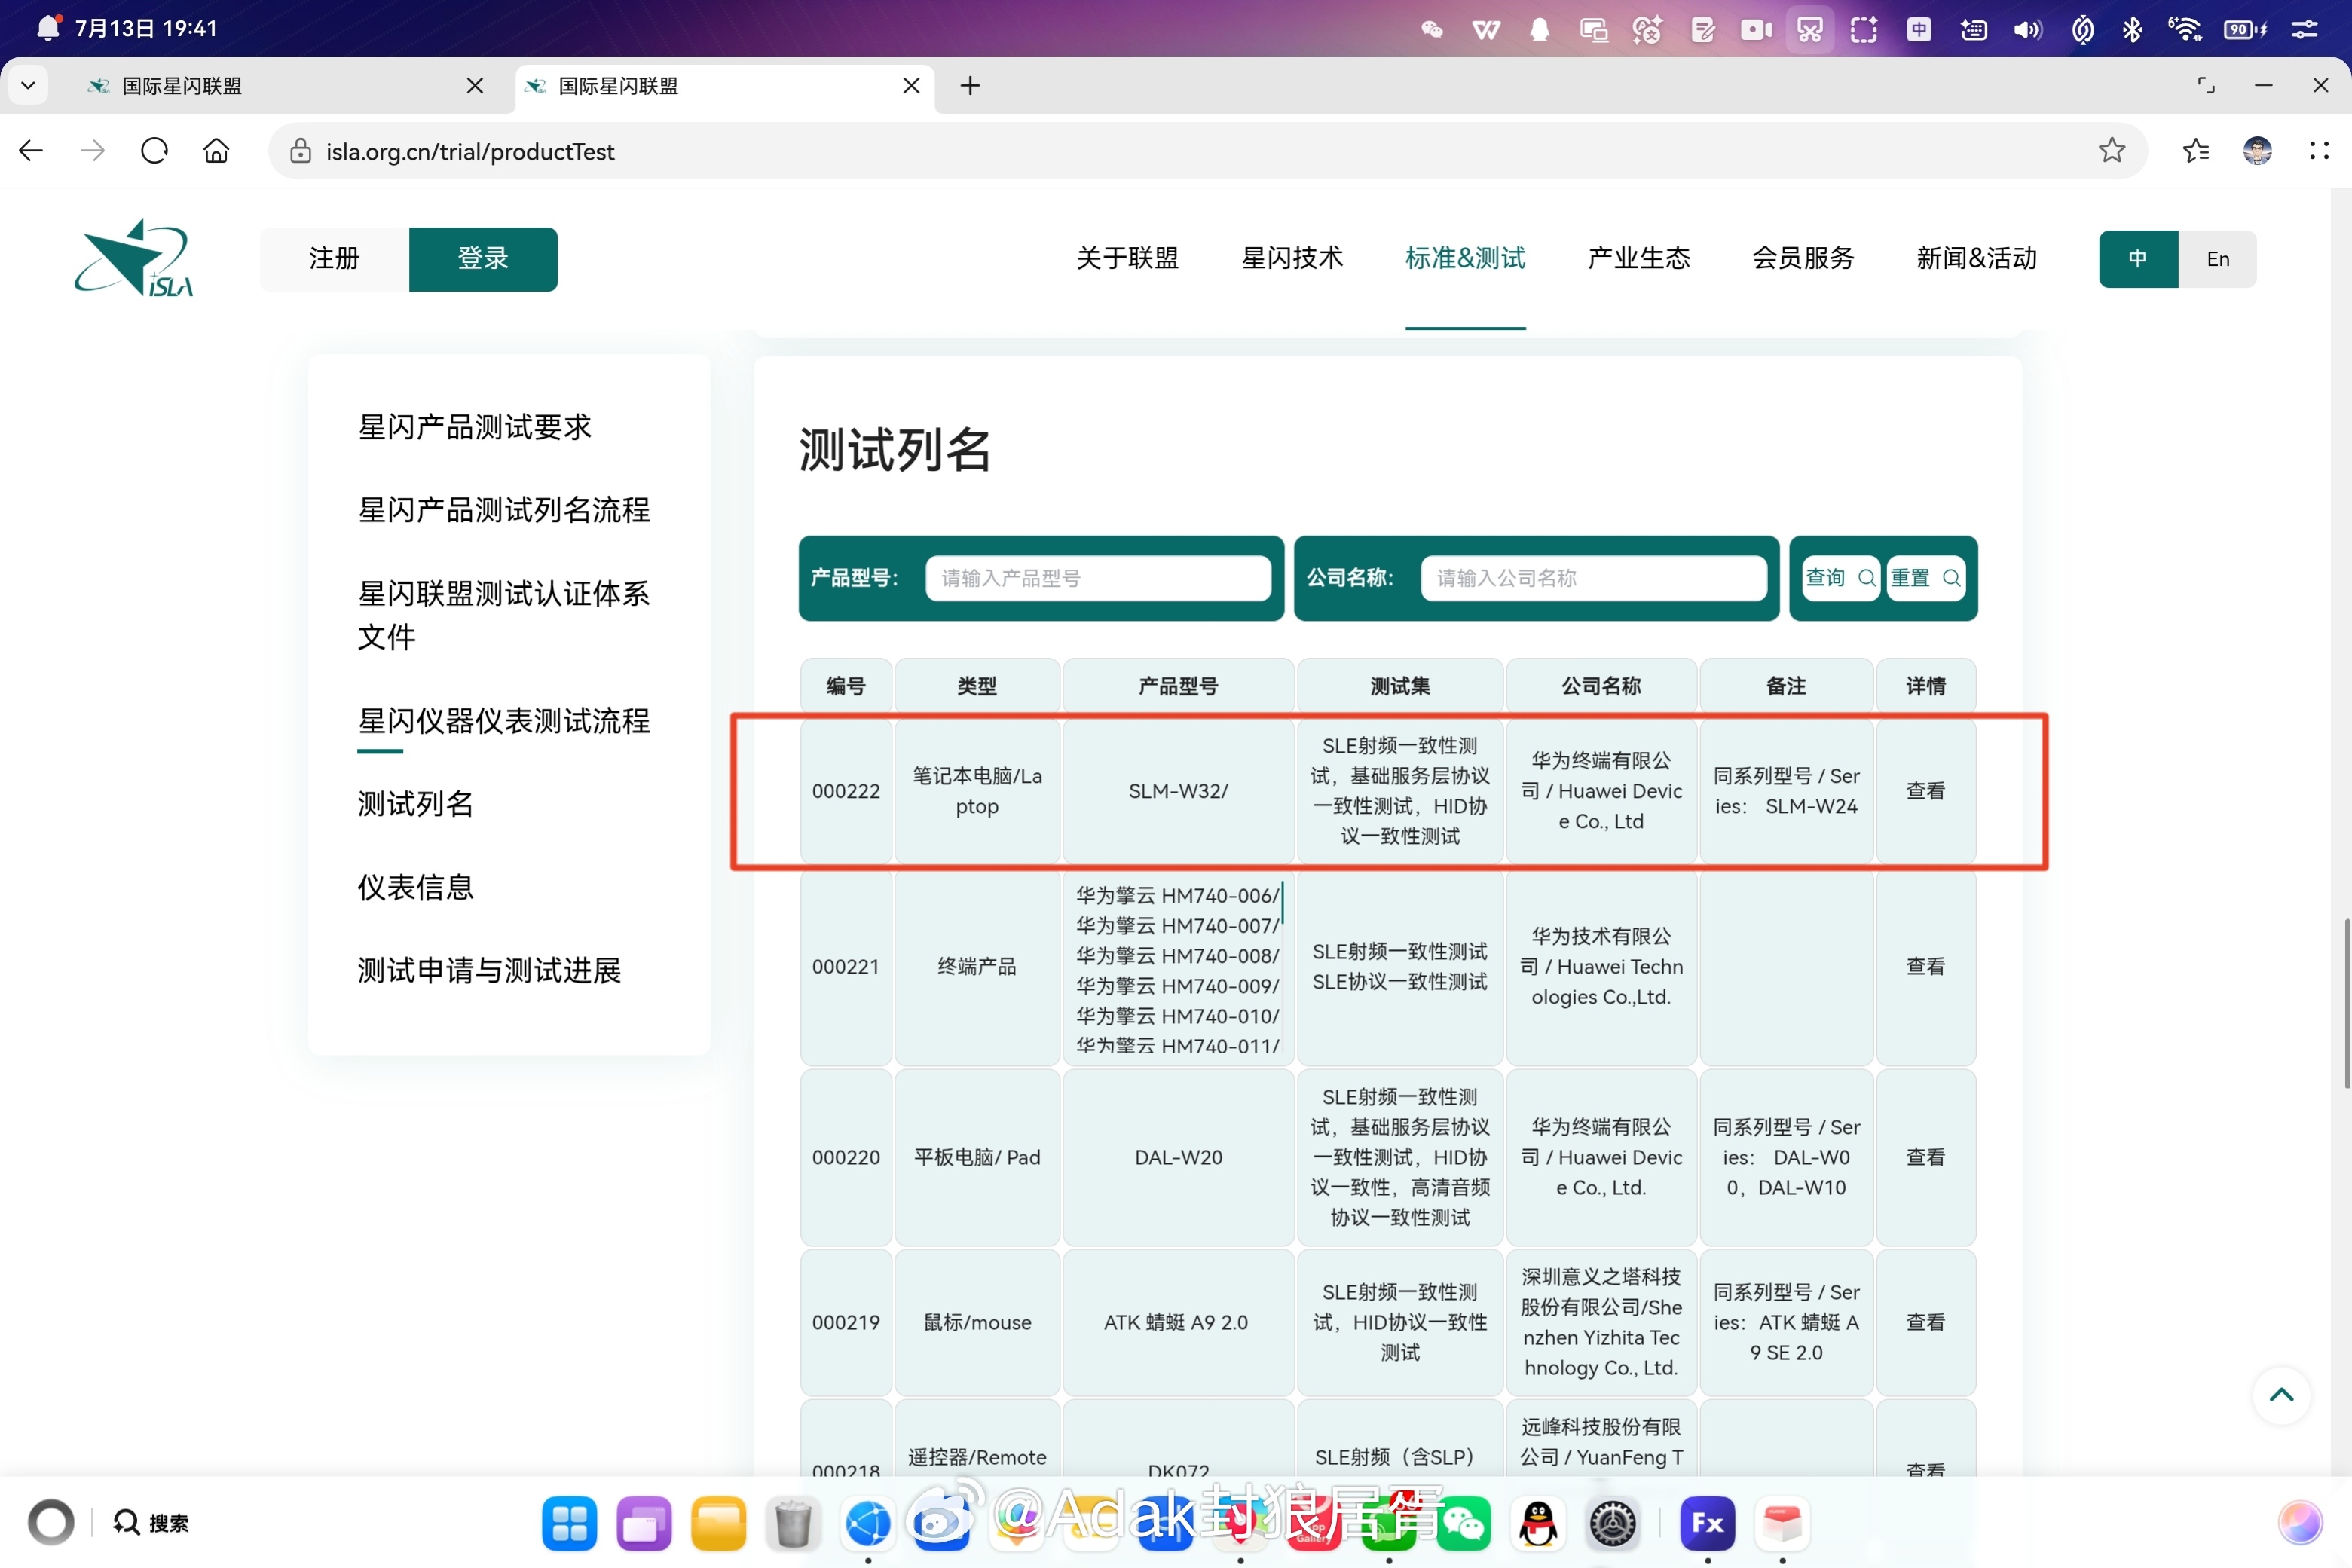This screenshot has width=2352, height=1568.
Task: Open the favorites list icon
Action: 2196,151
